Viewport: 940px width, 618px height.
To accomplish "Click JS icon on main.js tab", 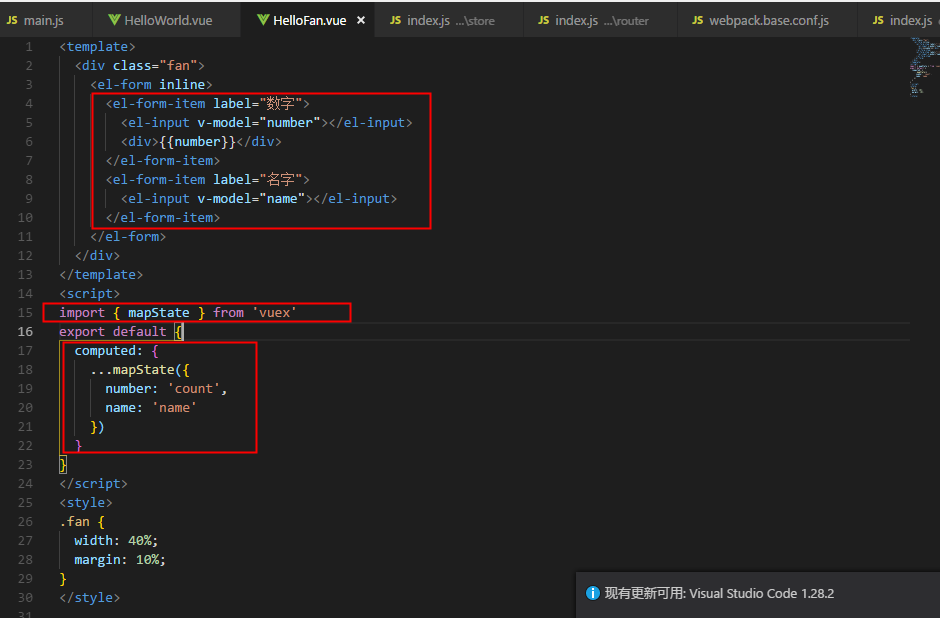I will (12, 20).
